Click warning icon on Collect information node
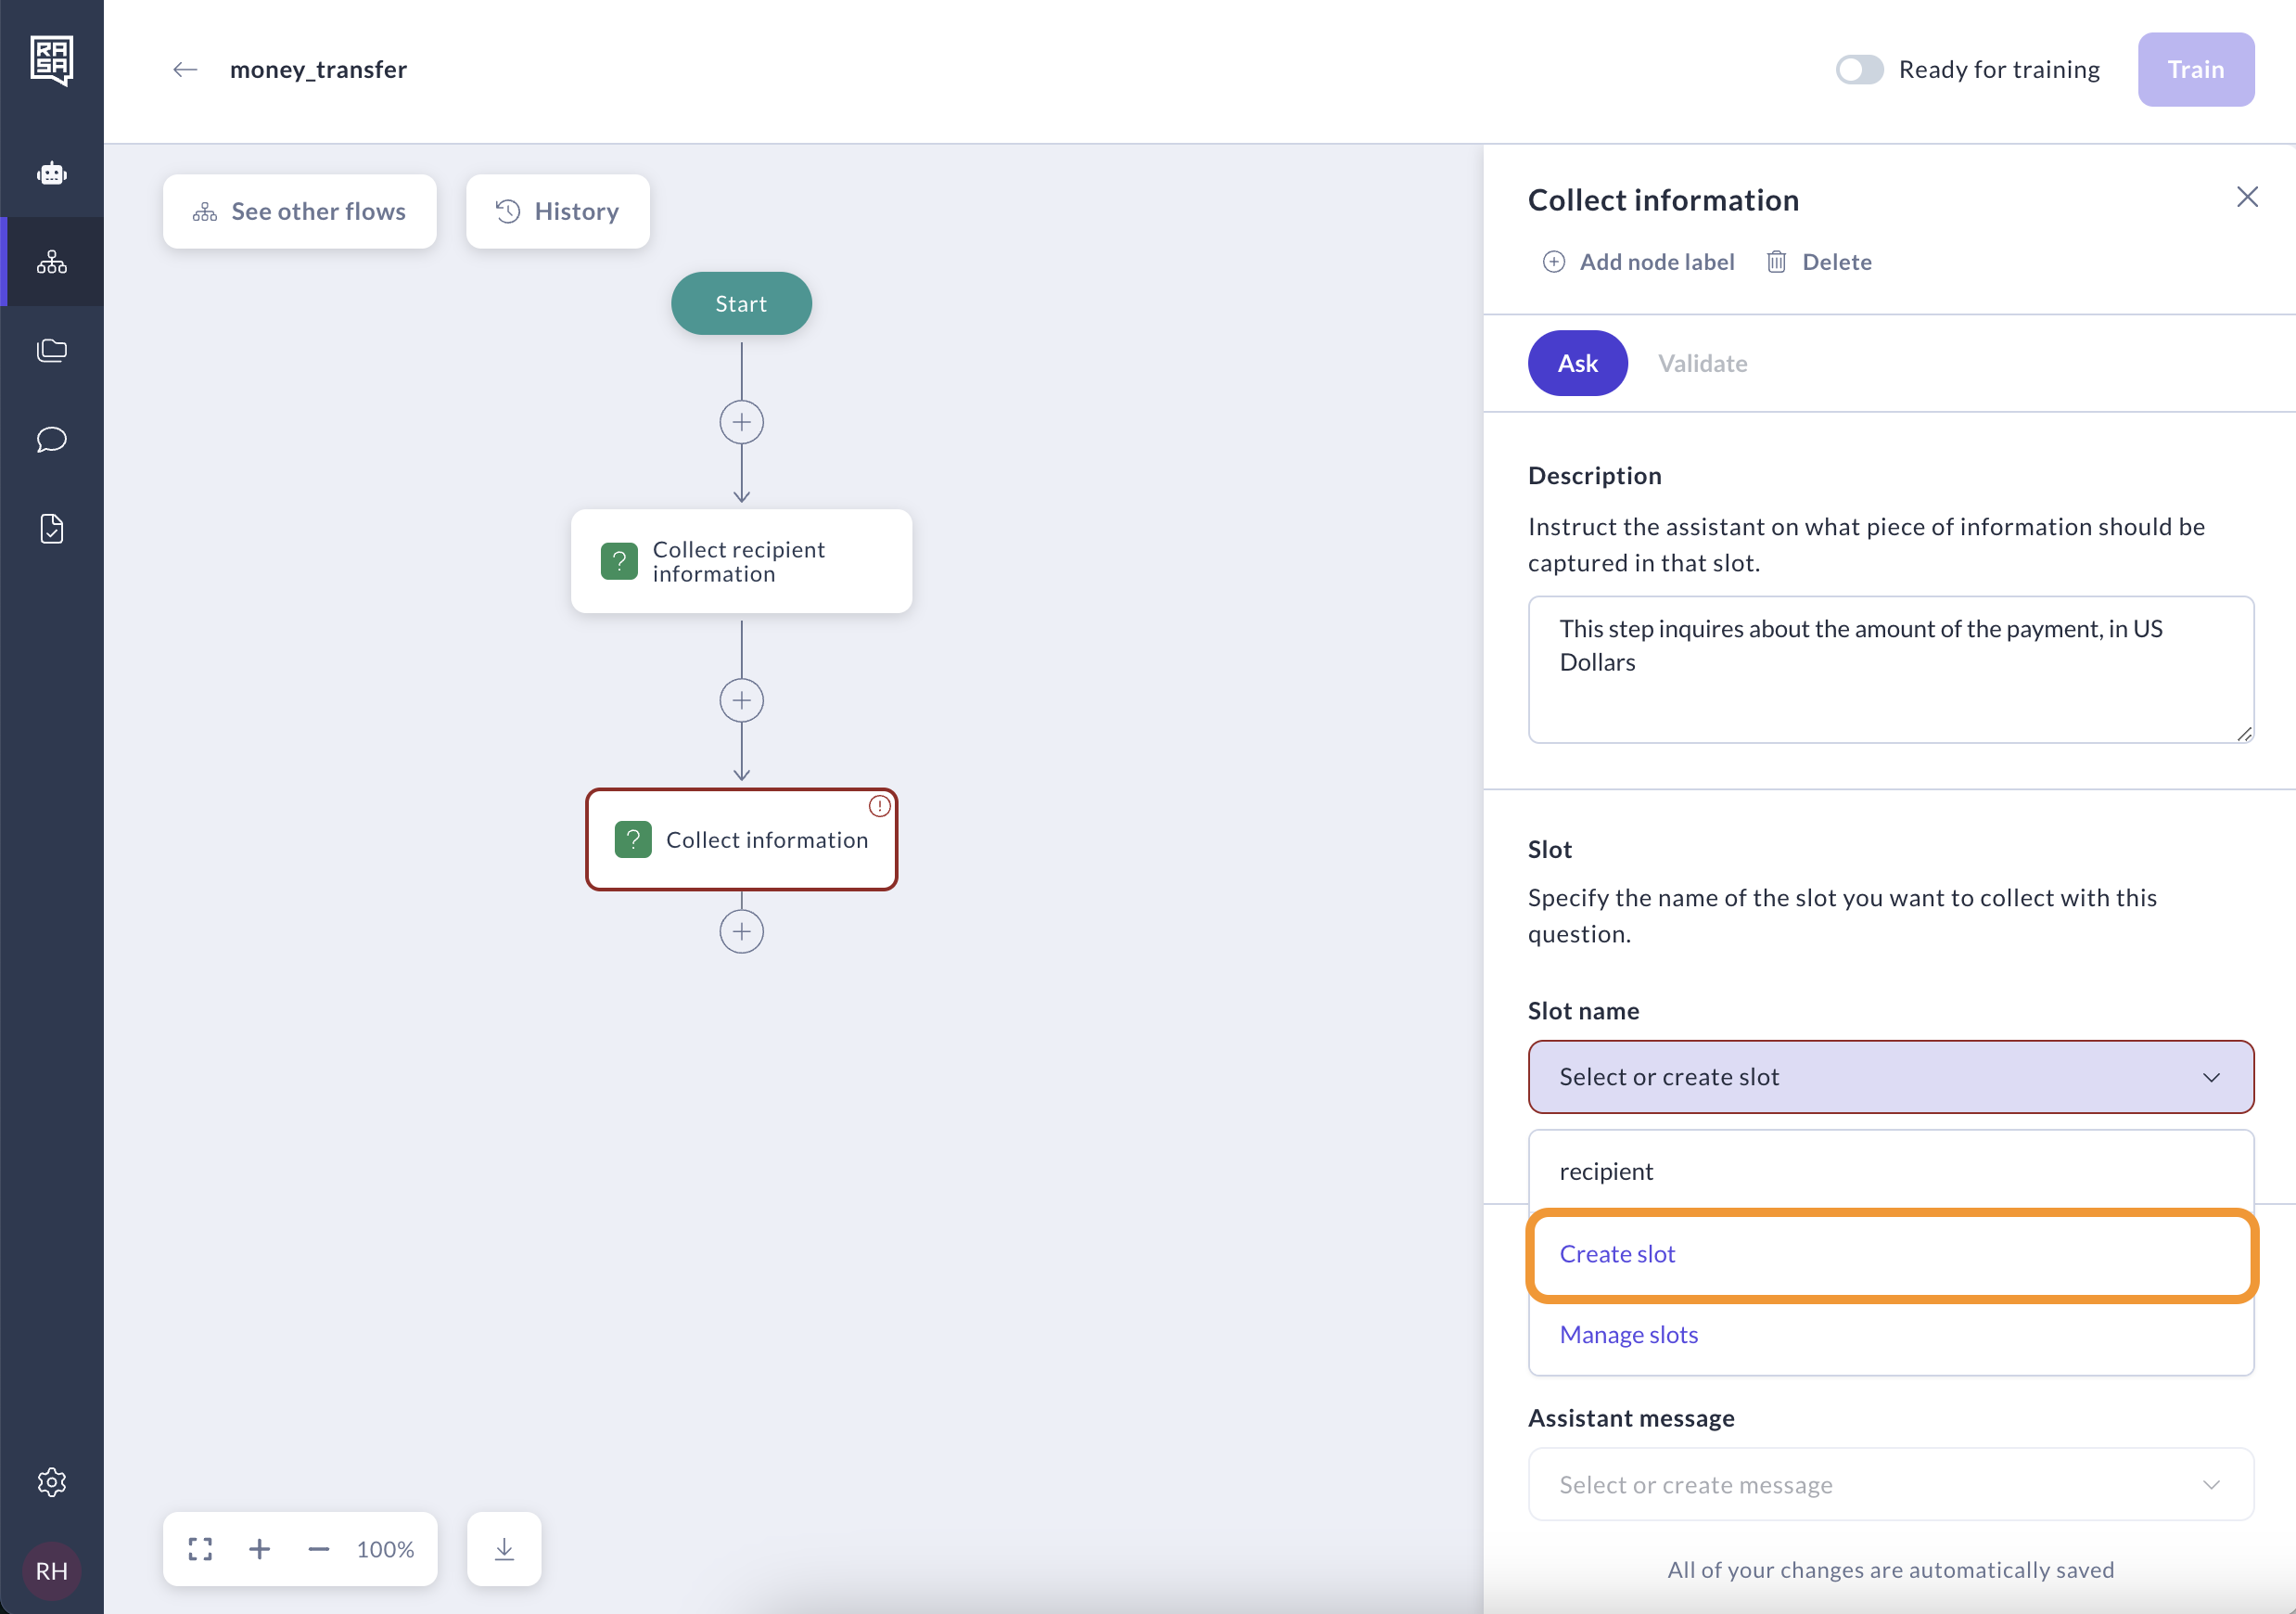2296x1614 pixels. coord(879,806)
